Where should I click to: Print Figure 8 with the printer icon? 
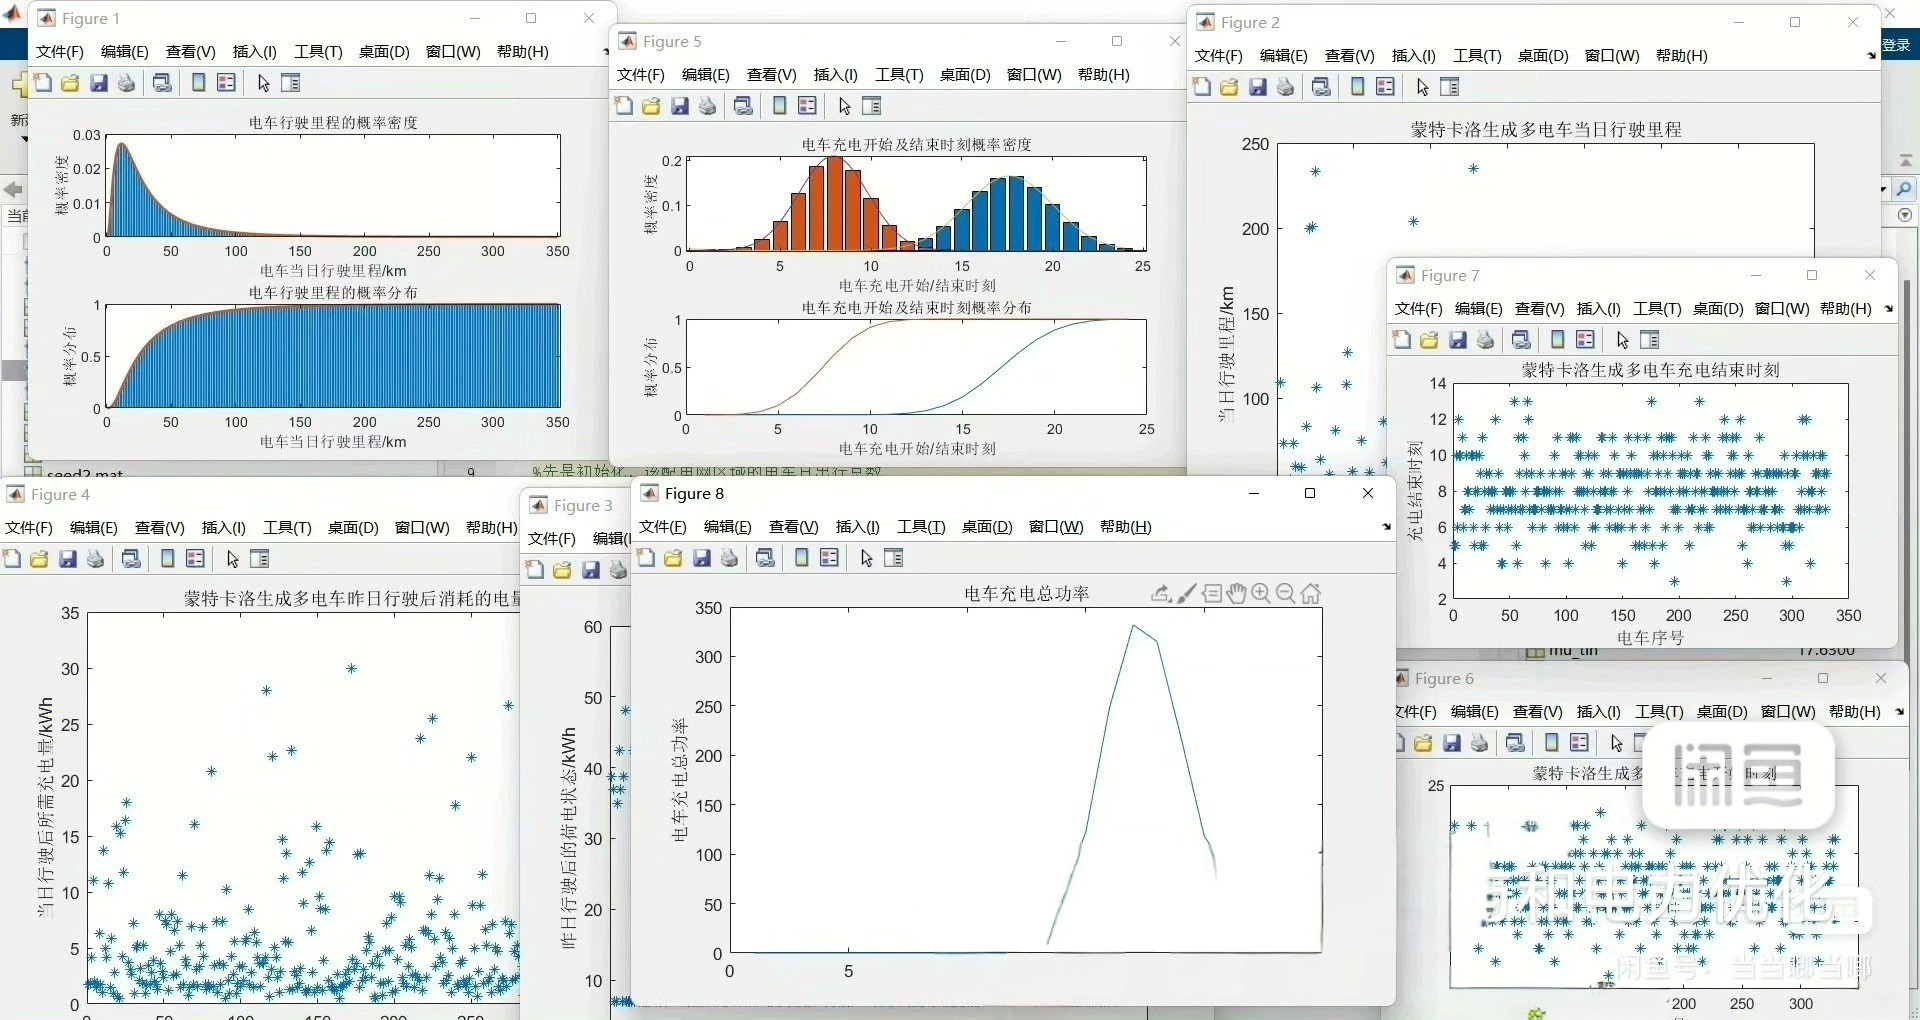click(730, 558)
